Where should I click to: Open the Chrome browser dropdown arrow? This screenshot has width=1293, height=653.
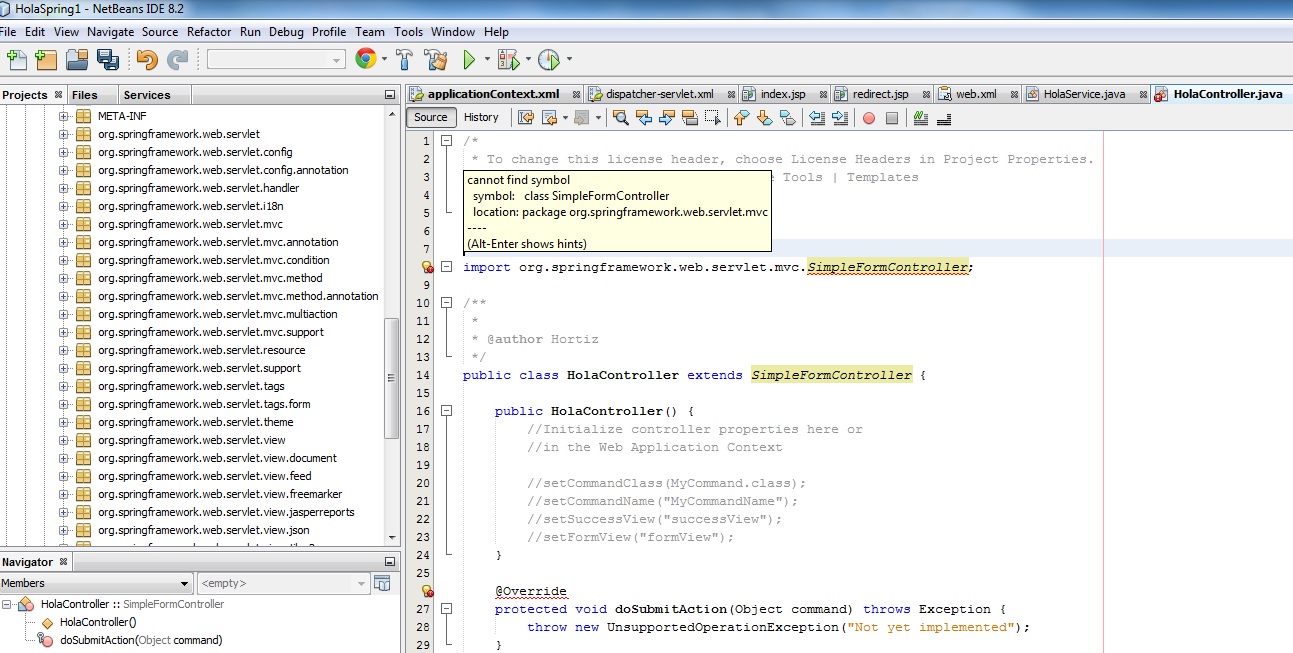point(385,60)
